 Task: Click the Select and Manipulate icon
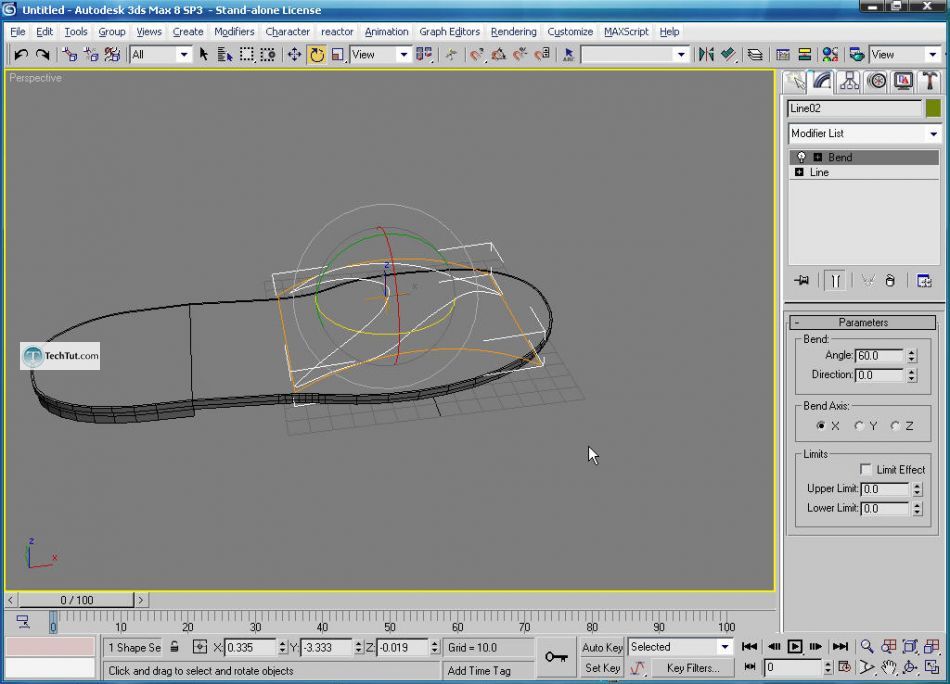tap(451, 55)
